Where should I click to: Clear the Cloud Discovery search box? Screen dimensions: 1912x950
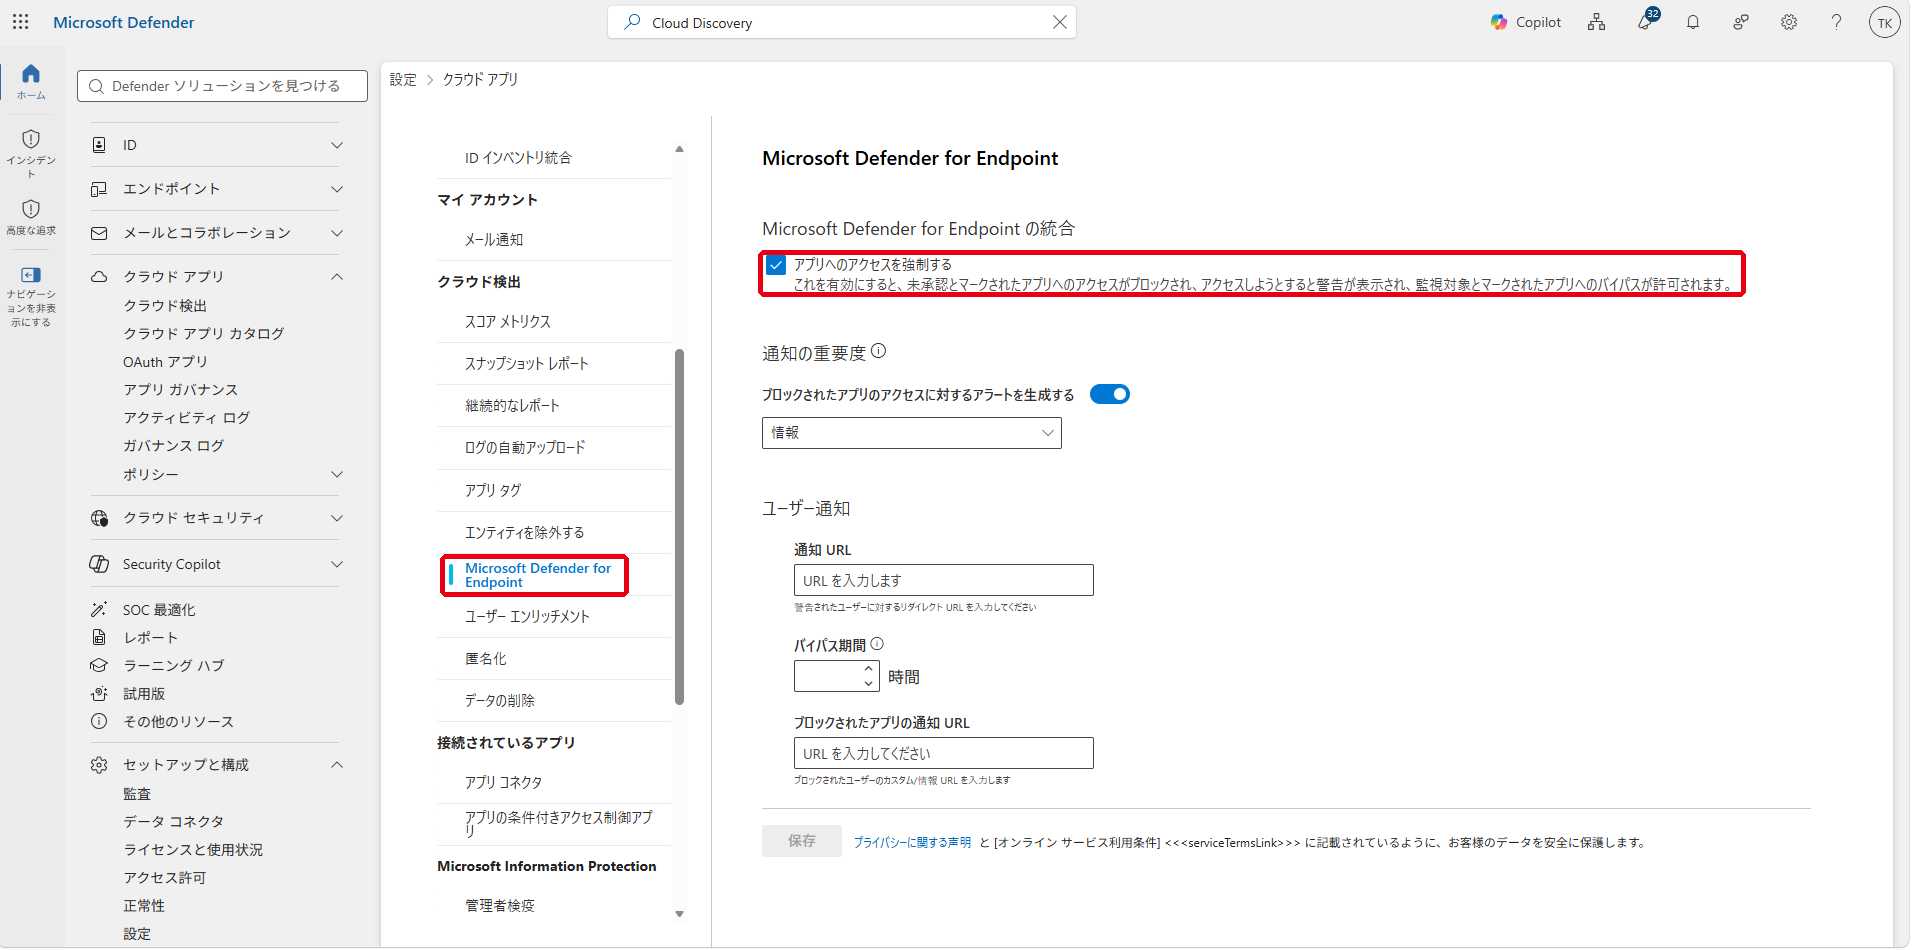click(x=1059, y=22)
